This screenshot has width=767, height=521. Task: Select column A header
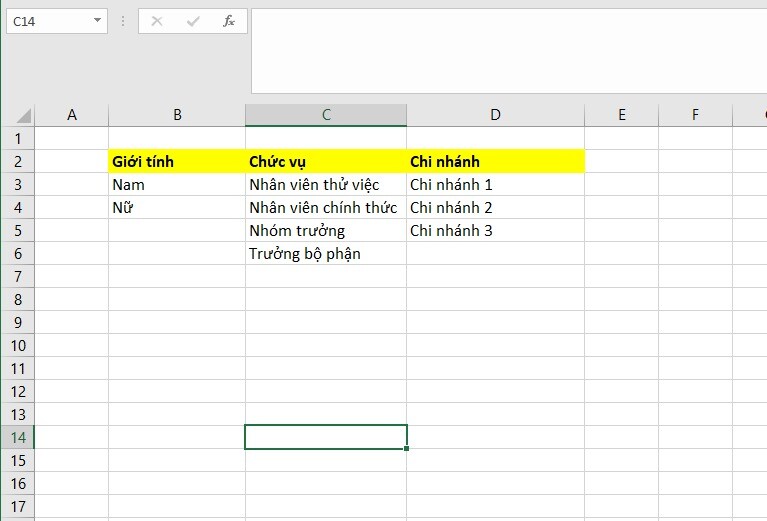[71, 115]
